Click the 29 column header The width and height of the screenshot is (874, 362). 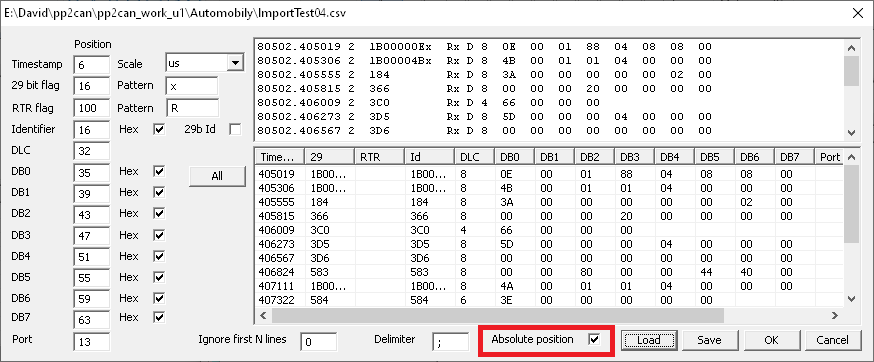tap(330, 157)
